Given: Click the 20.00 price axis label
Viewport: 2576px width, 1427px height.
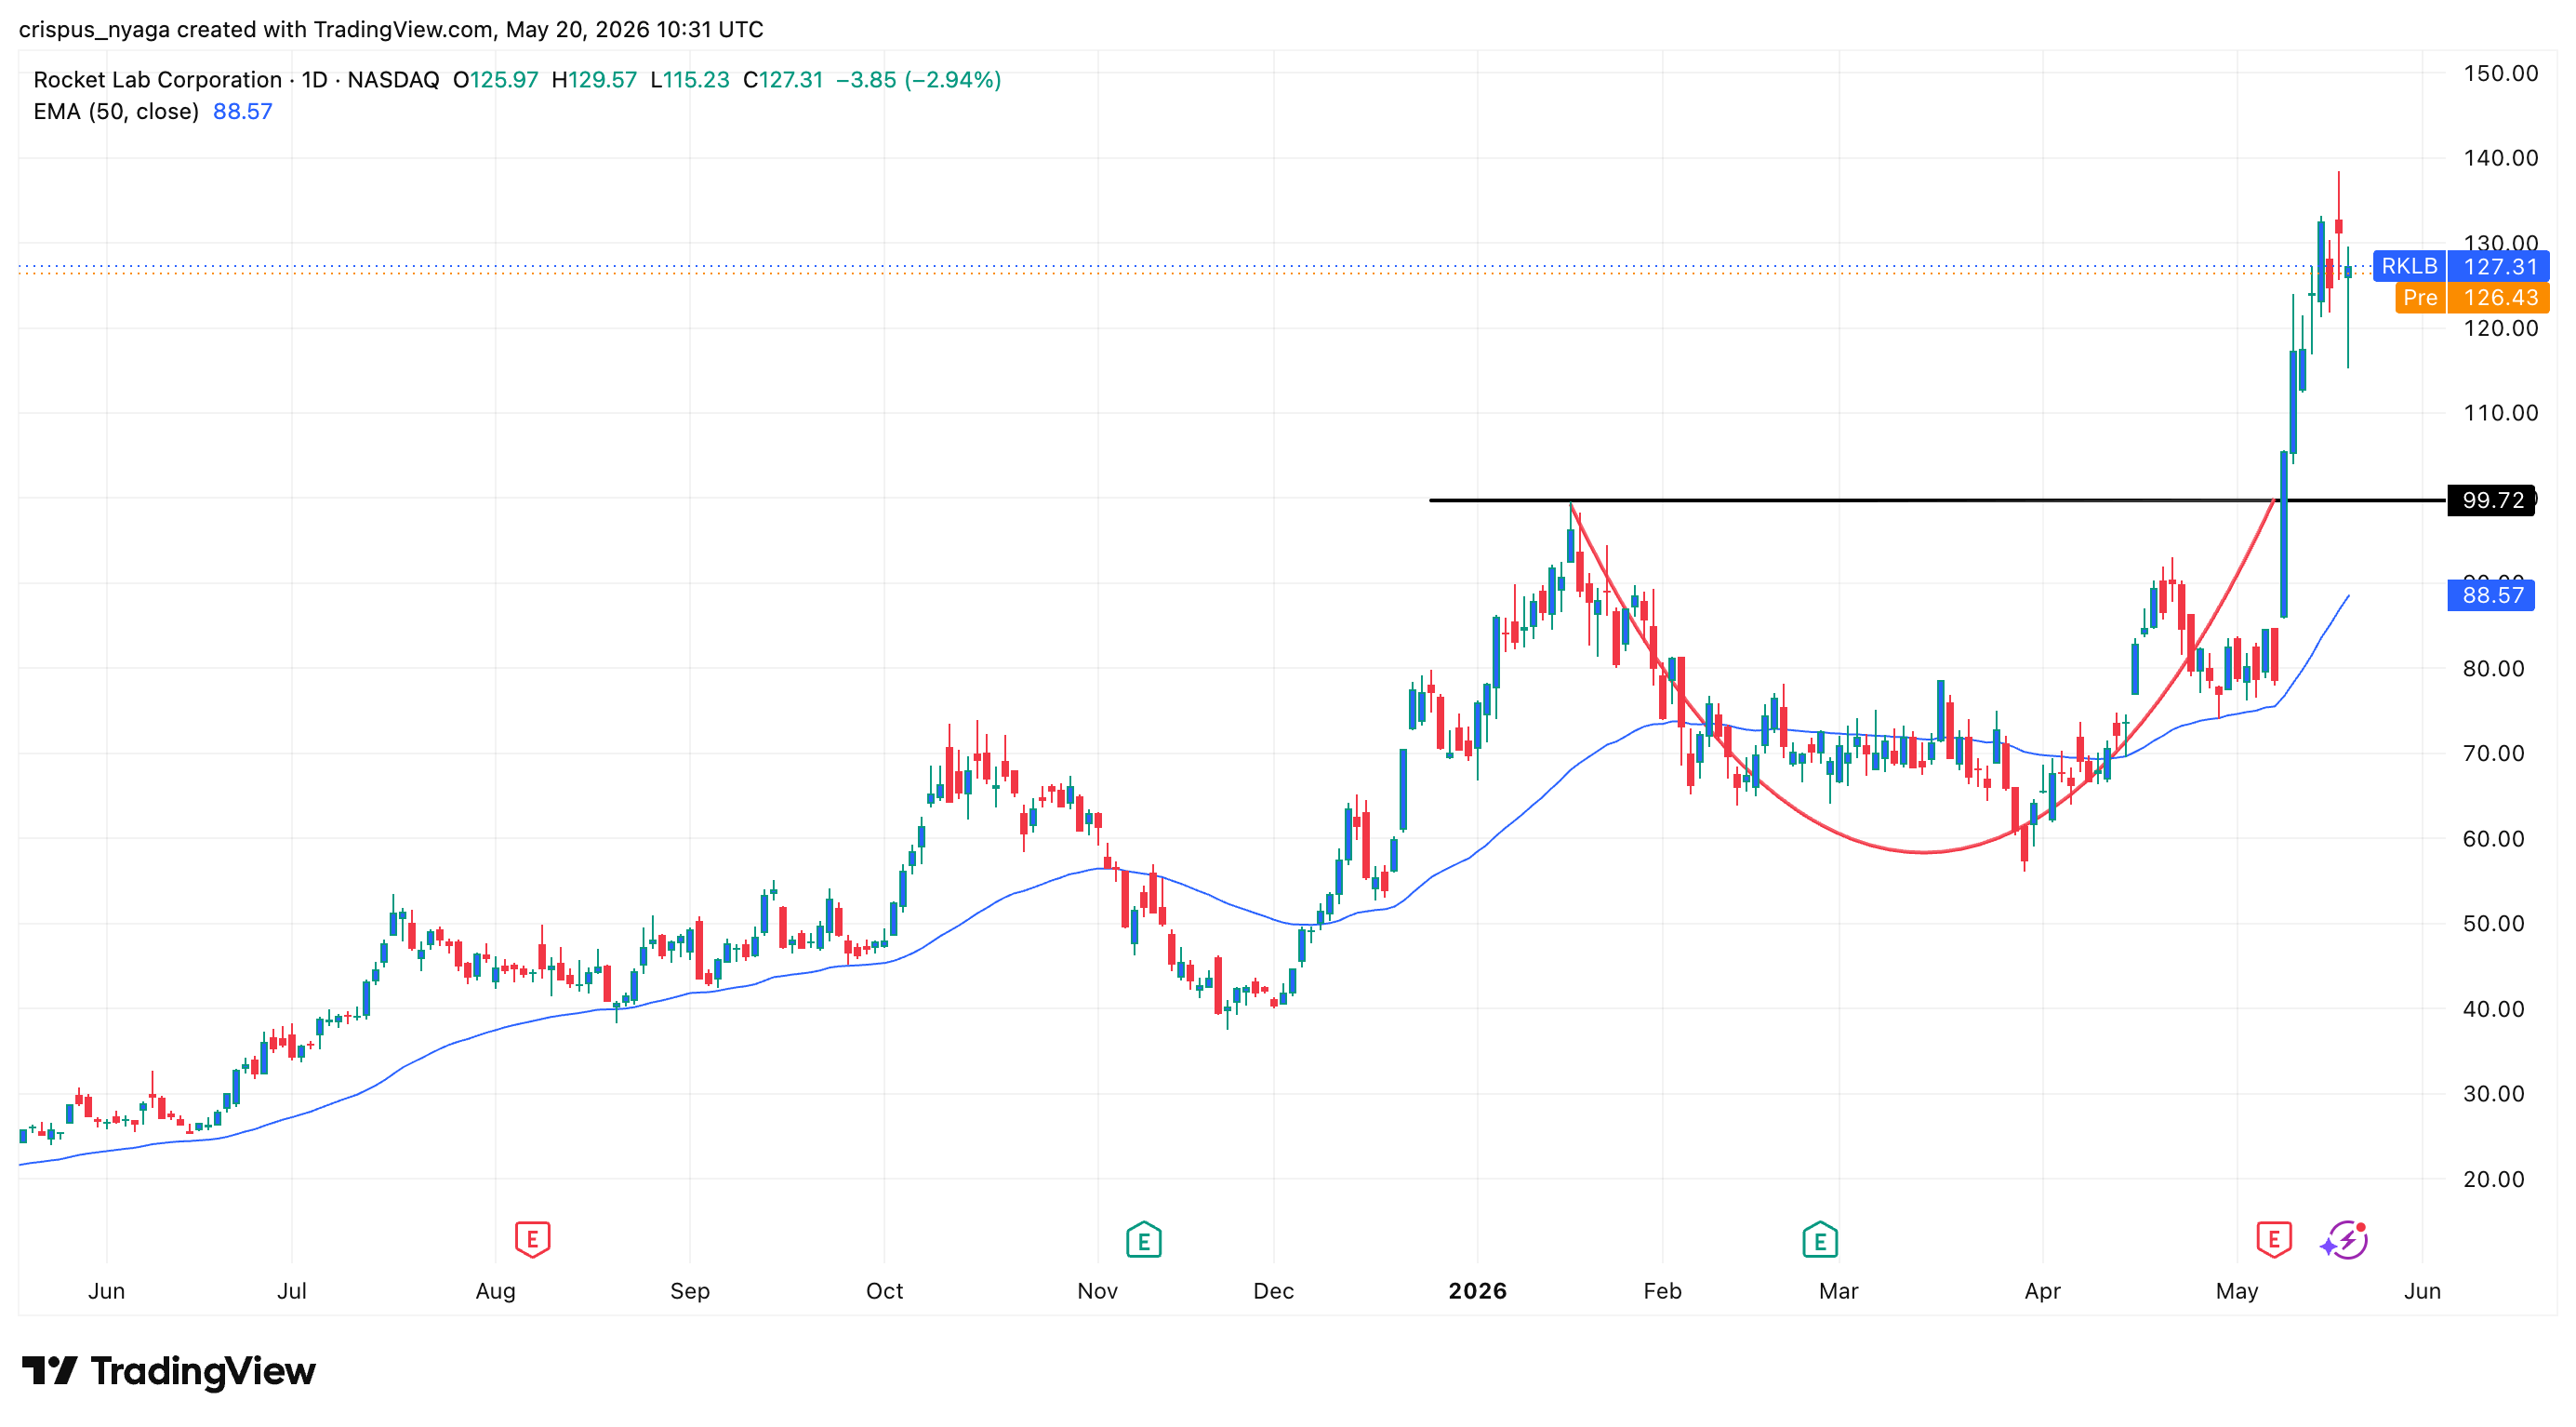Looking at the screenshot, I should pos(2493,1179).
